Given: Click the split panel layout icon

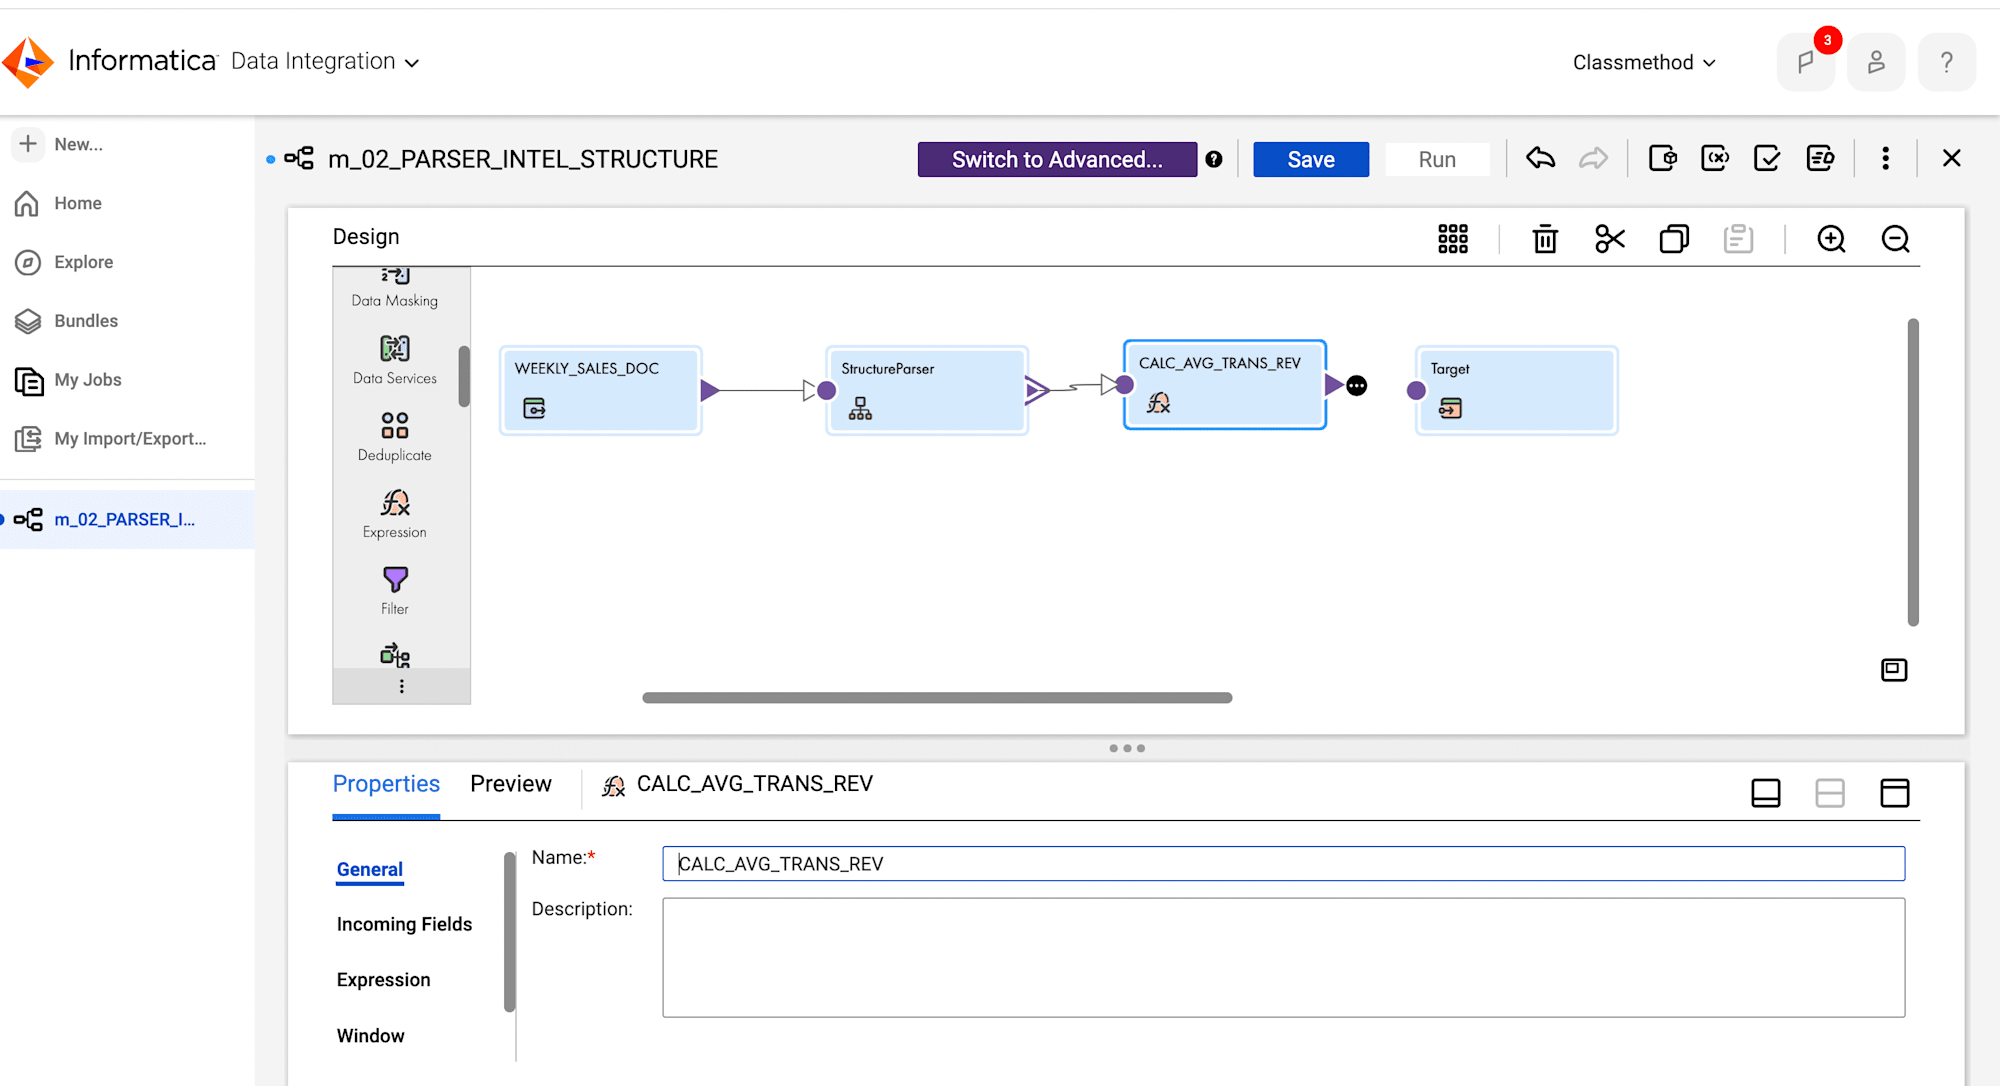Looking at the screenshot, I should point(1830,793).
